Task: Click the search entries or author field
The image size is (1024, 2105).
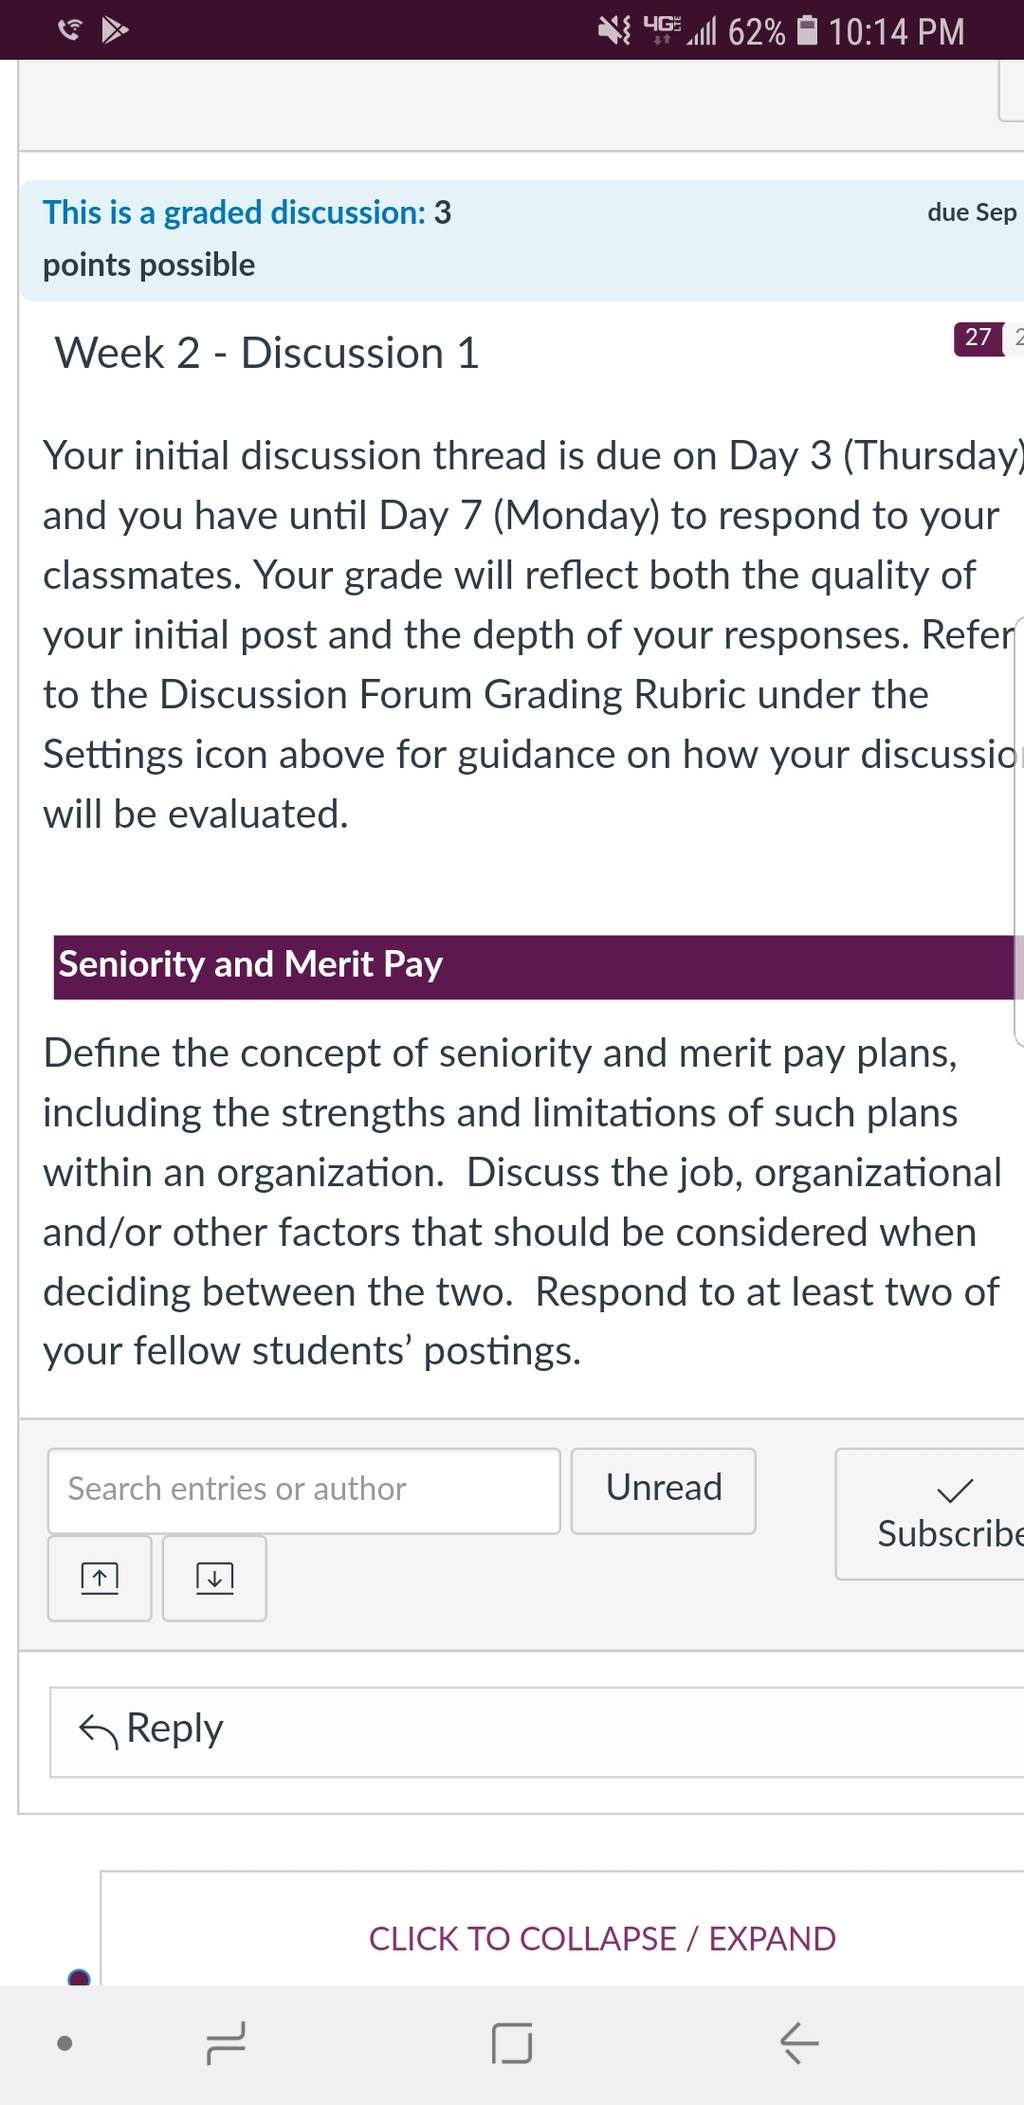Action: point(304,1490)
